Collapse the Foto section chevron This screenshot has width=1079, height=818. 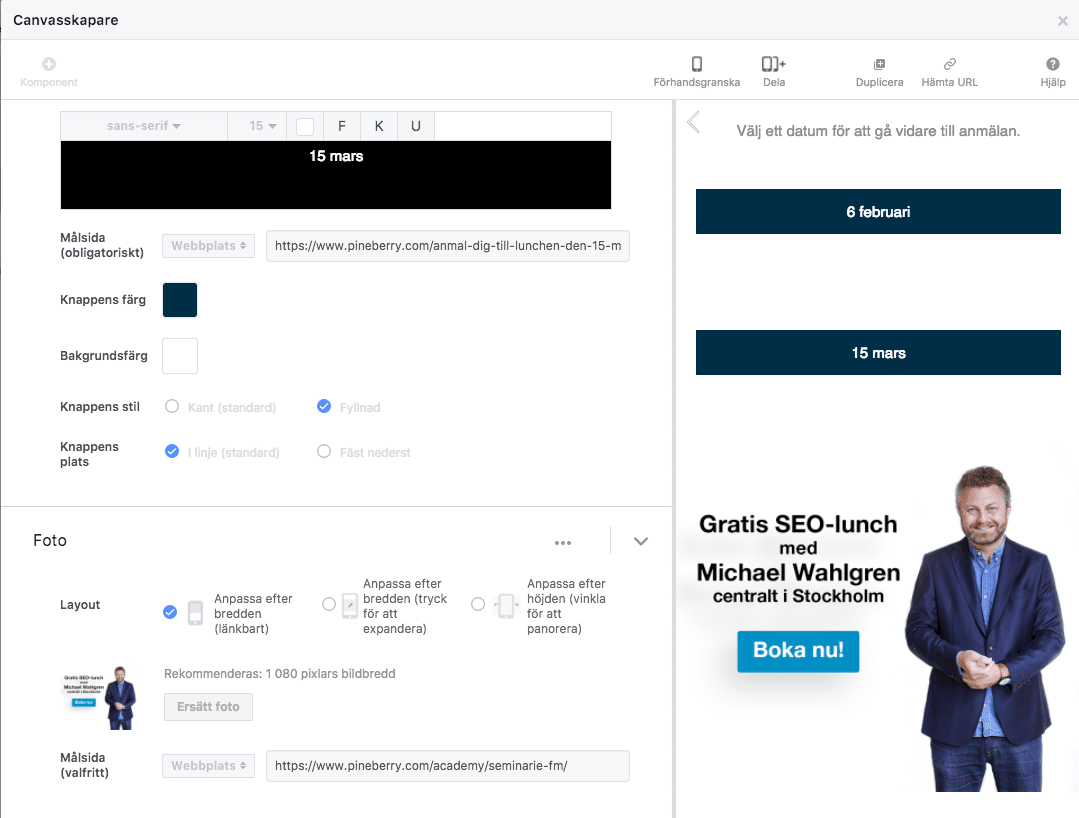[641, 541]
